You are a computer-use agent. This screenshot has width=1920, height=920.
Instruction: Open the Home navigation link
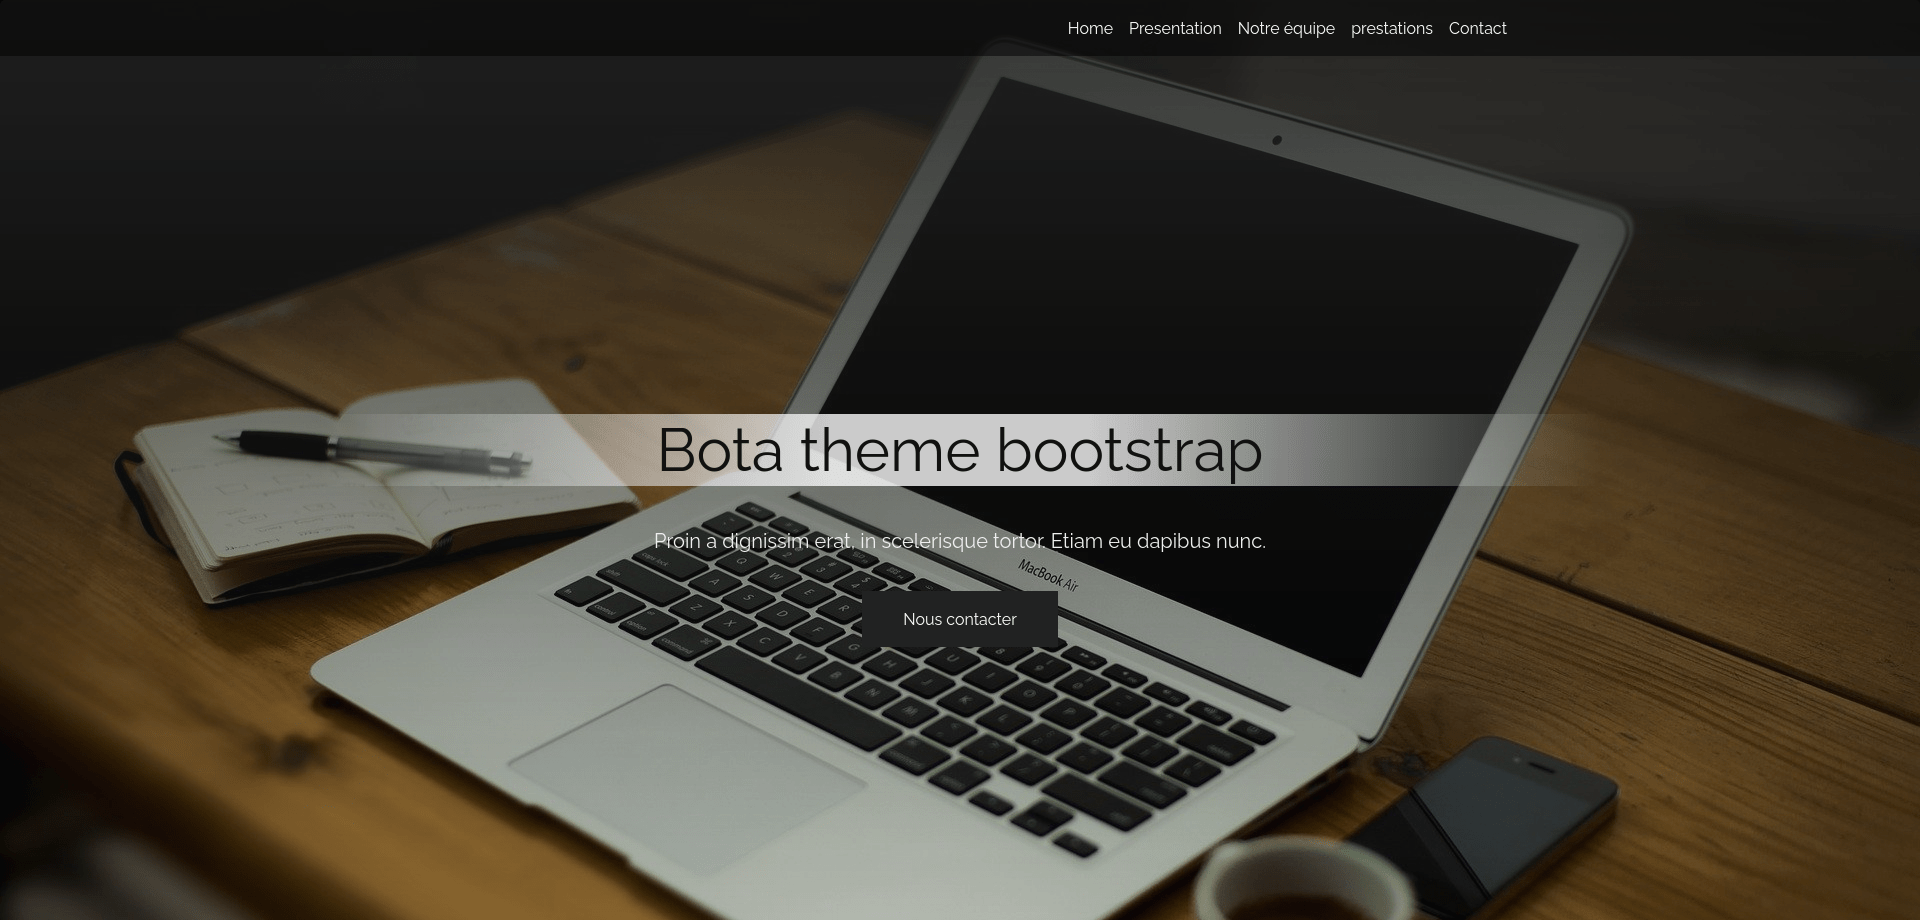coord(1089,28)
